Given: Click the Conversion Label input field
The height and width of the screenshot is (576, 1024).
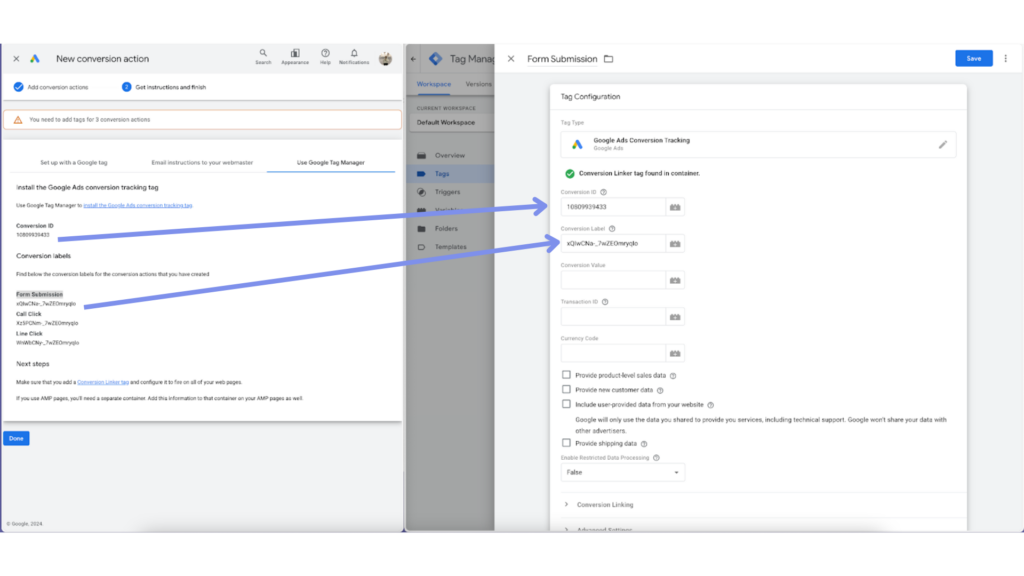Looking at the screenshot, I should (x=613, y=244).
